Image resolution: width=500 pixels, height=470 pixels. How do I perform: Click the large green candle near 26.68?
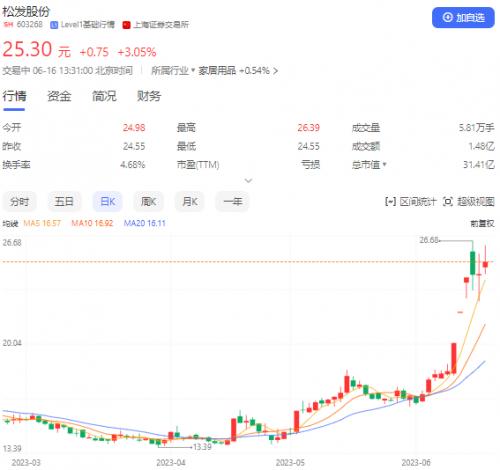pos(472,263)
